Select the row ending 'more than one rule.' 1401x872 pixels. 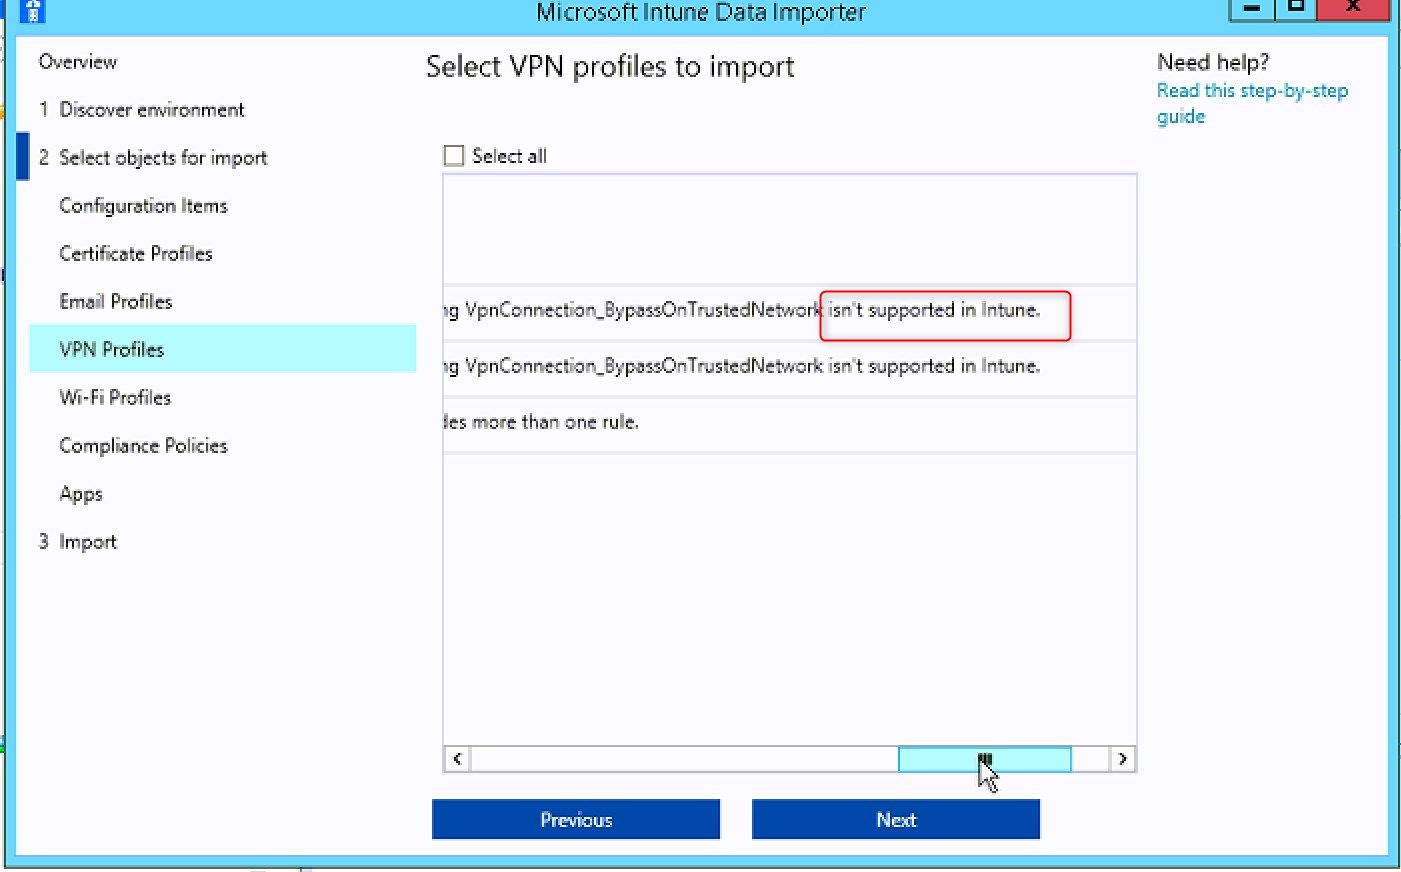[x=790, y=423]
